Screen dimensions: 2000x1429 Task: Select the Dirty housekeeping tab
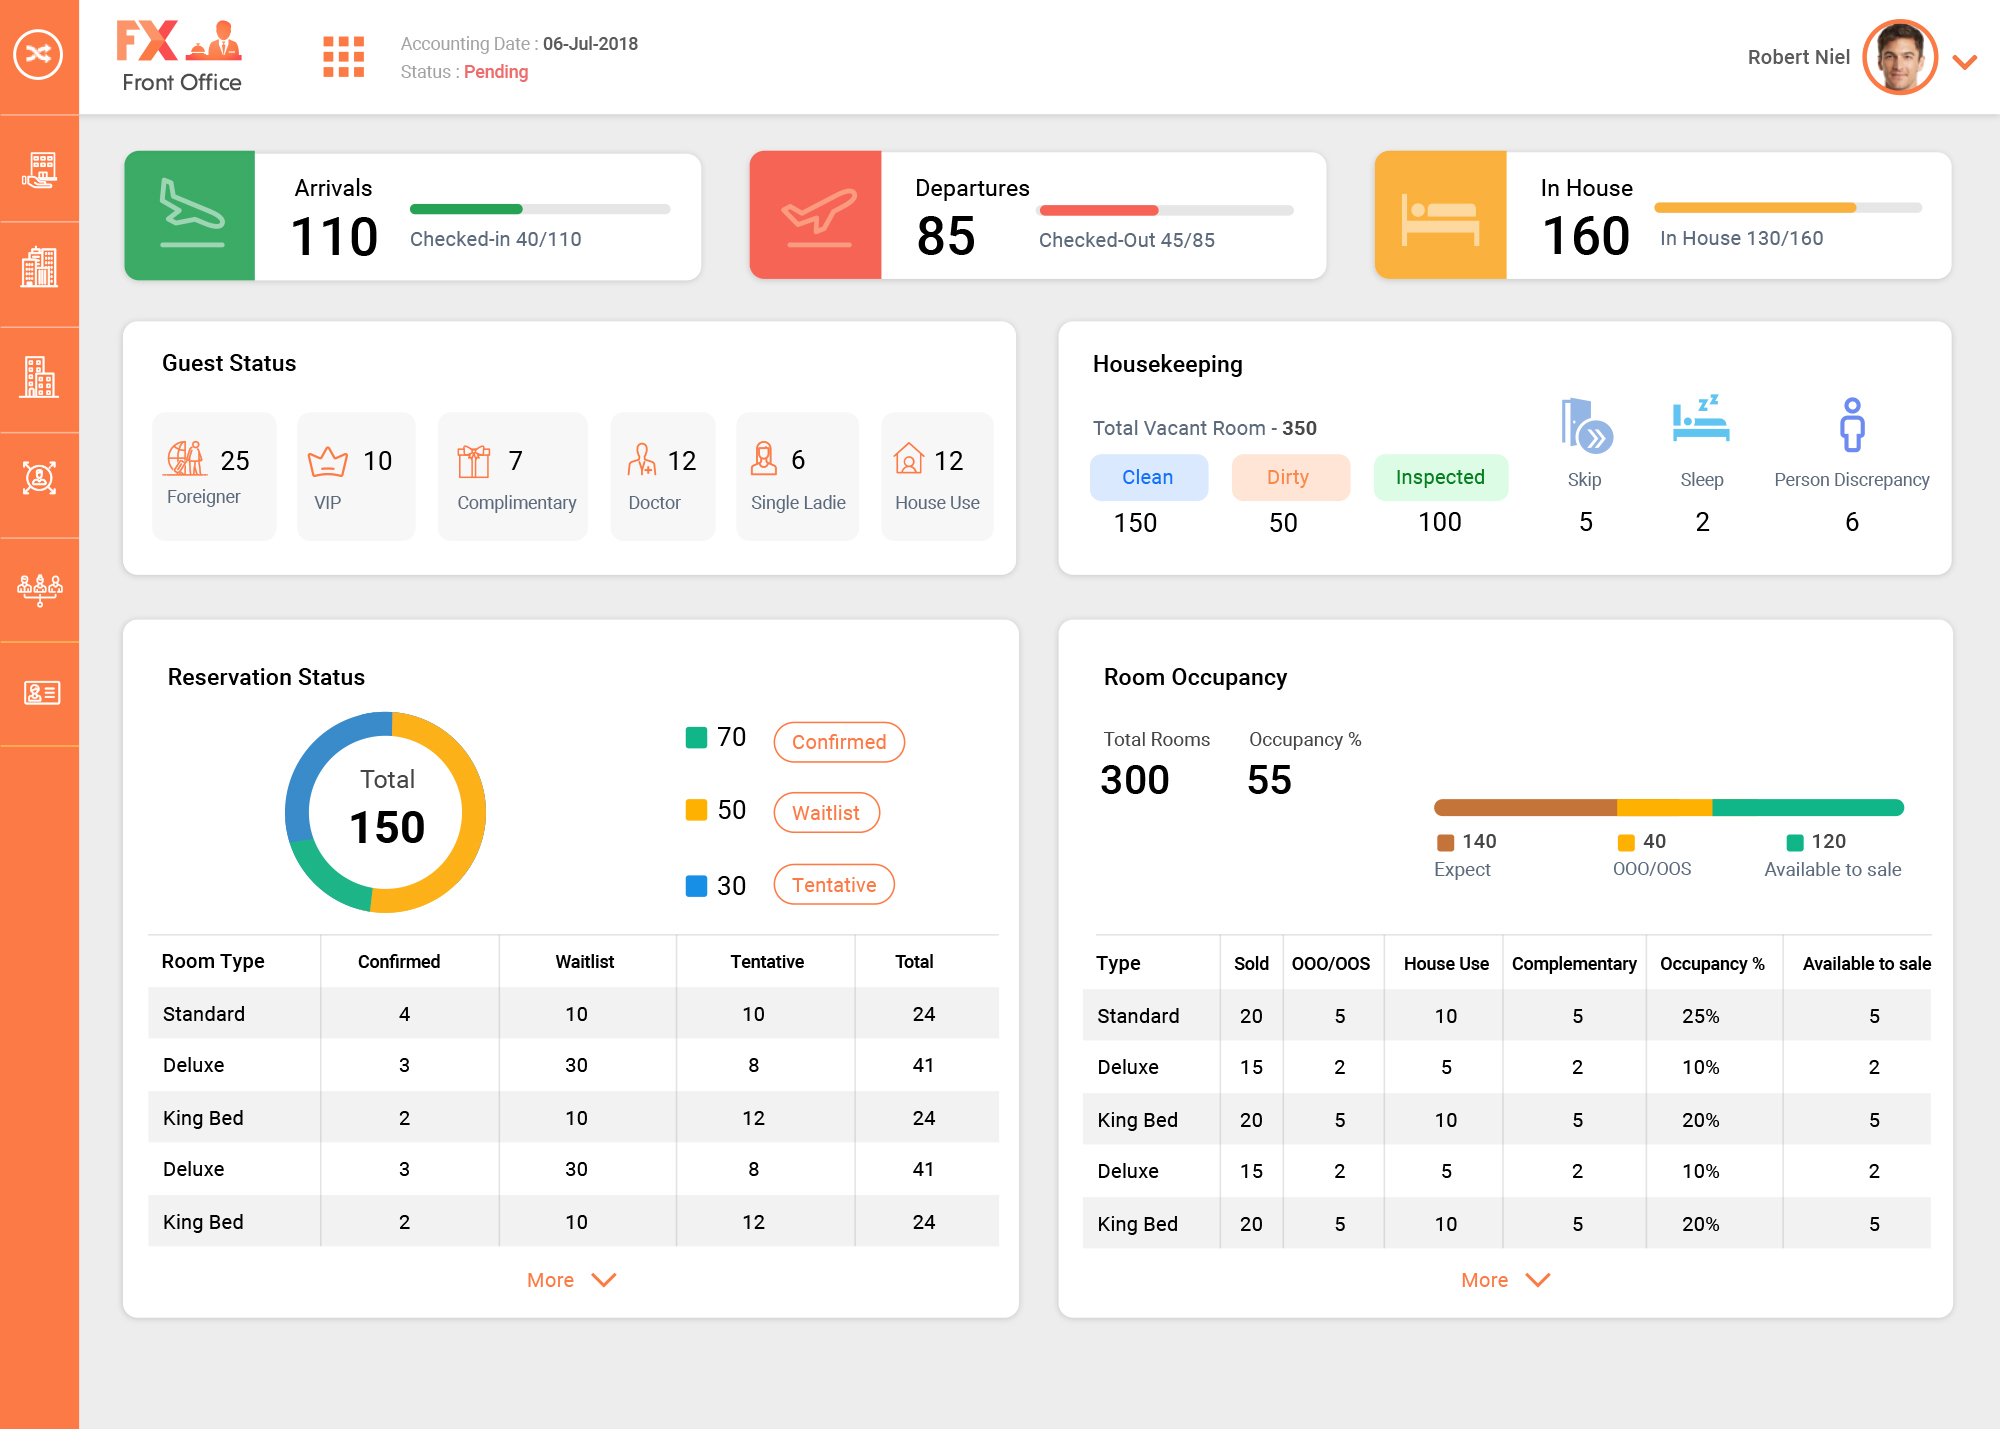[1289, 477]
